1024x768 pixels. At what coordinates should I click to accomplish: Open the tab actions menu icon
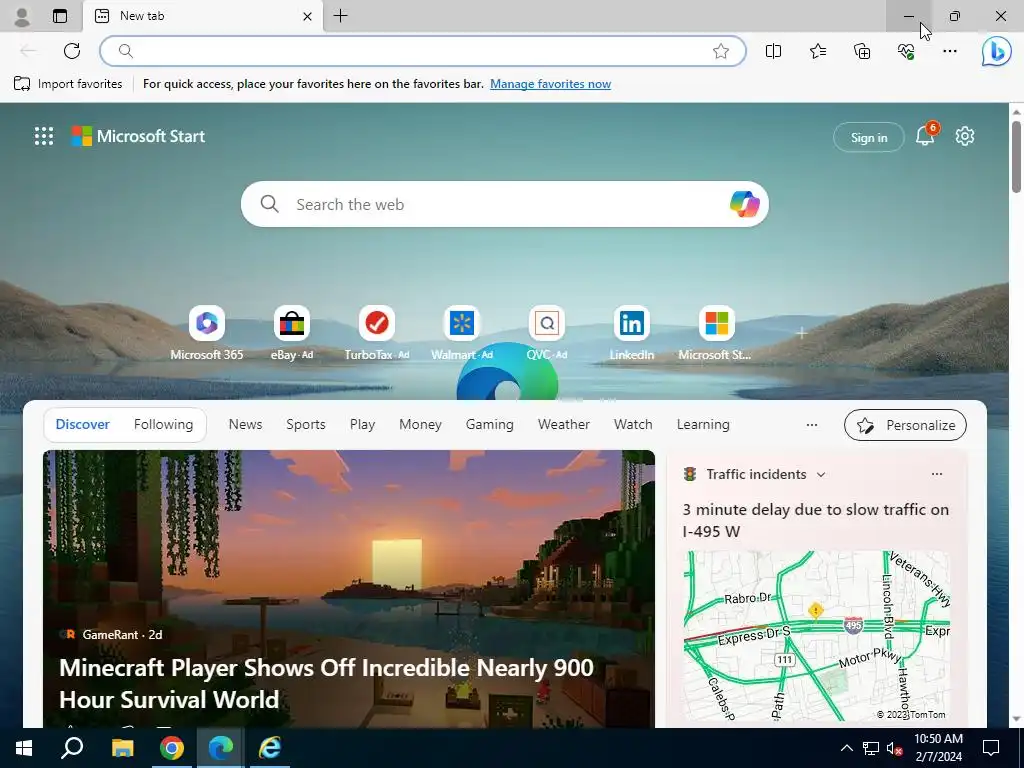pos(59,16)
